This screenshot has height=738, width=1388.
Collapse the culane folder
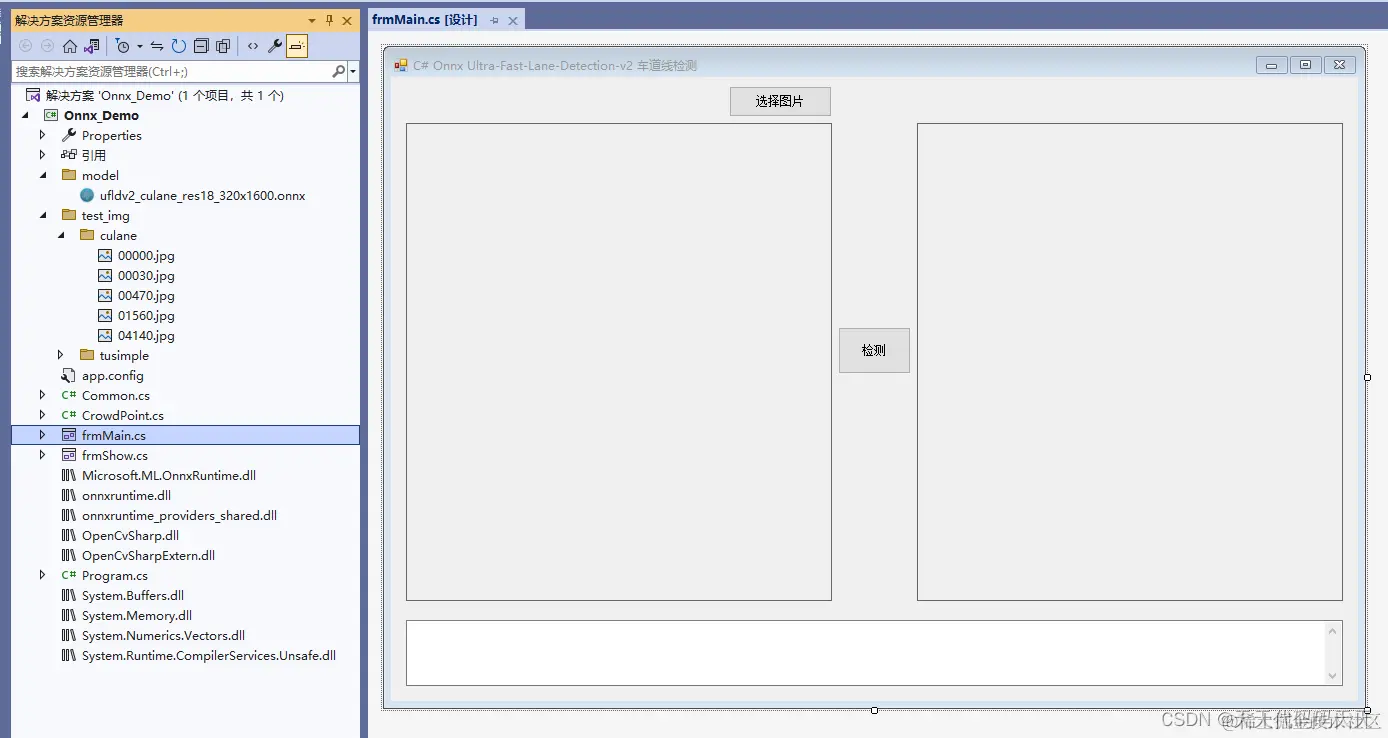click(x=61, y=235)
